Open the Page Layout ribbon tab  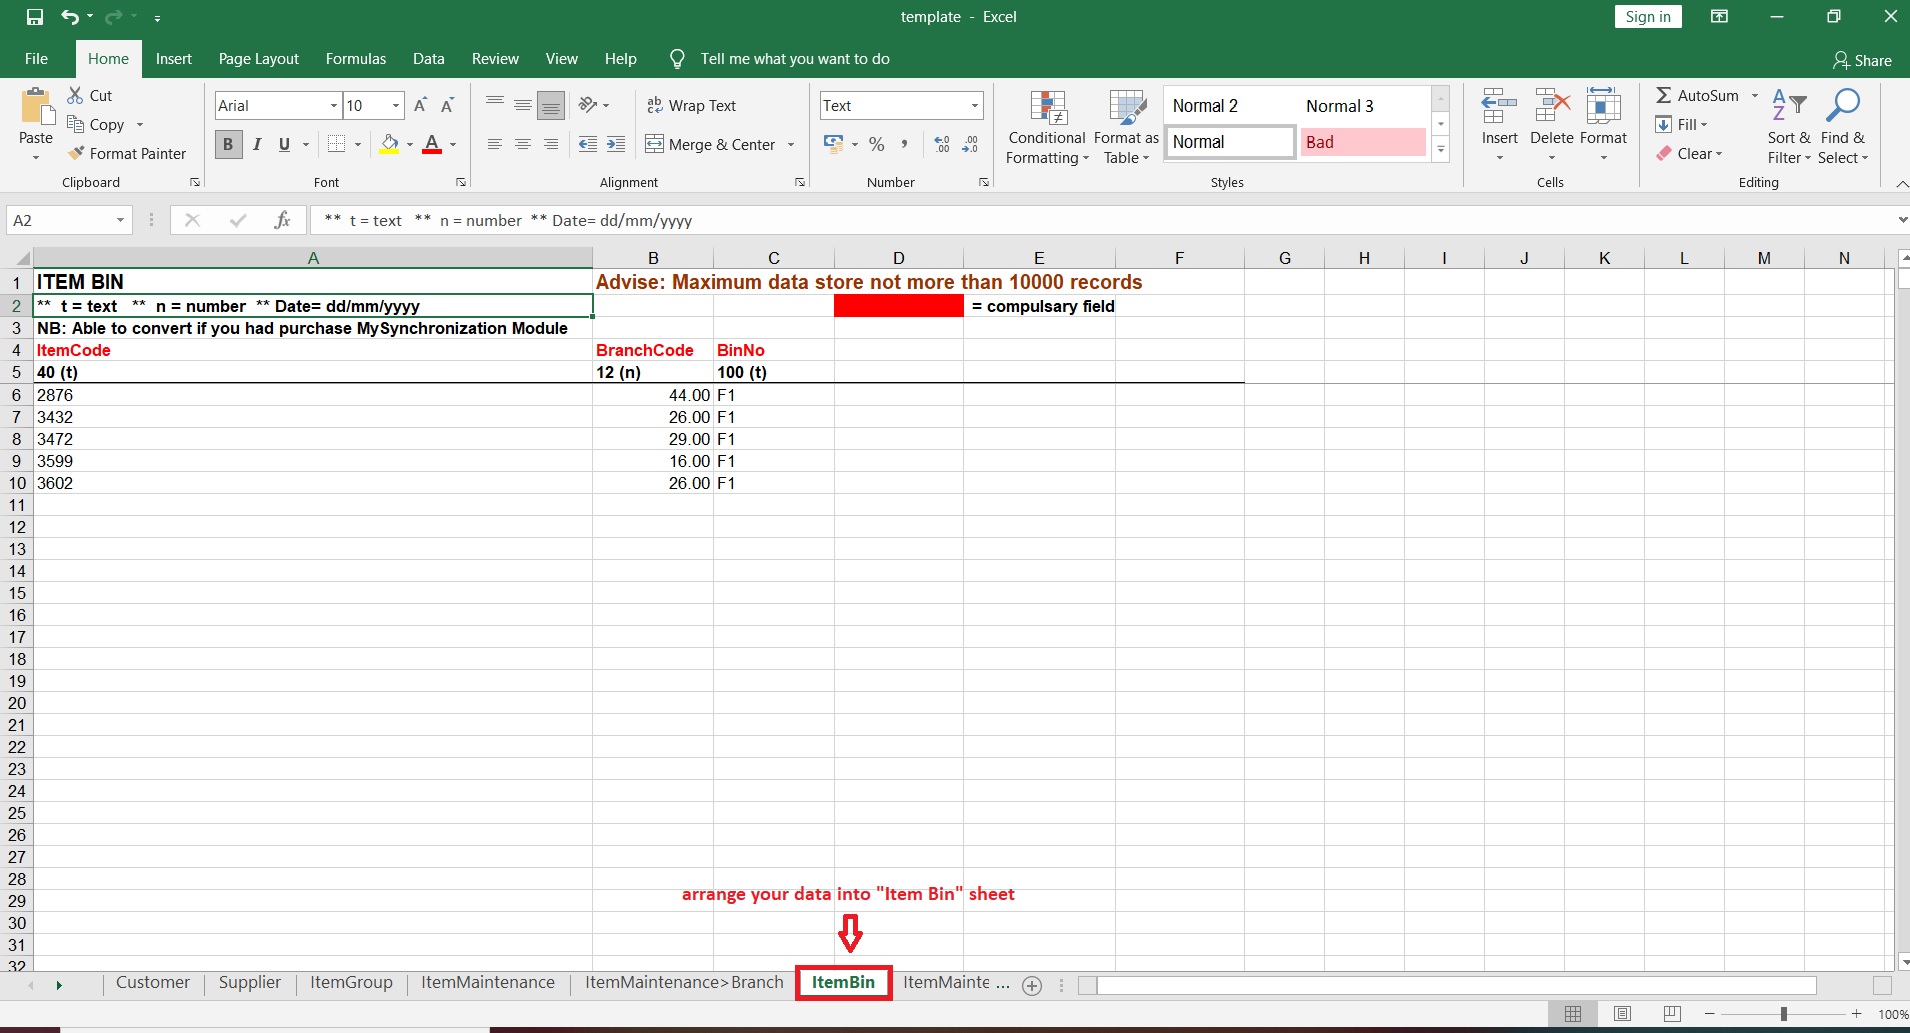click(258, 59)
